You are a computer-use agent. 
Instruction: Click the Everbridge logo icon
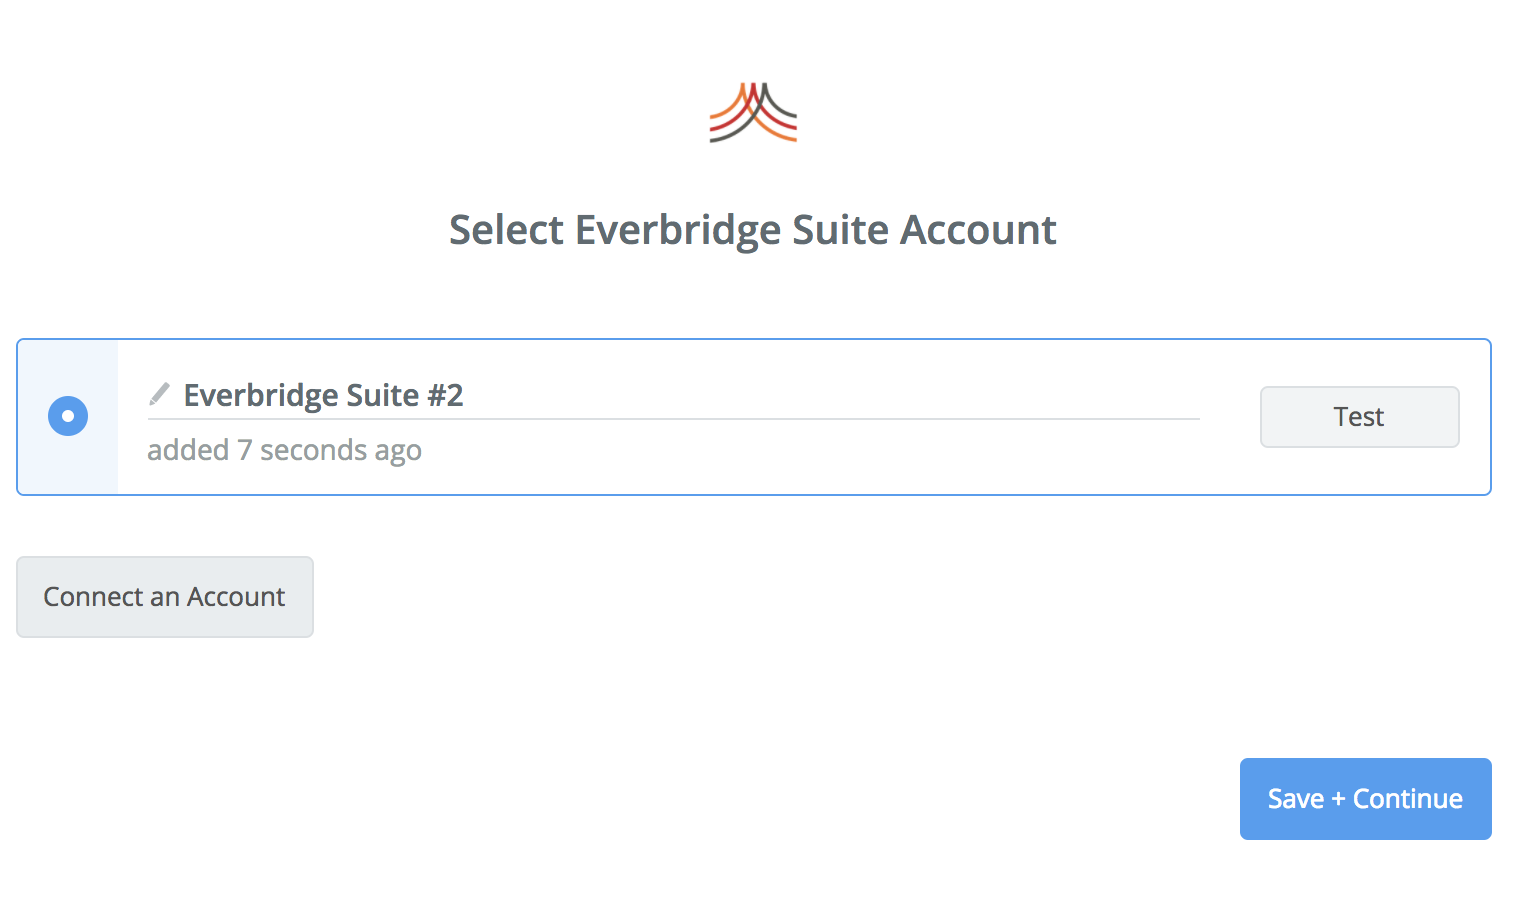753,112
